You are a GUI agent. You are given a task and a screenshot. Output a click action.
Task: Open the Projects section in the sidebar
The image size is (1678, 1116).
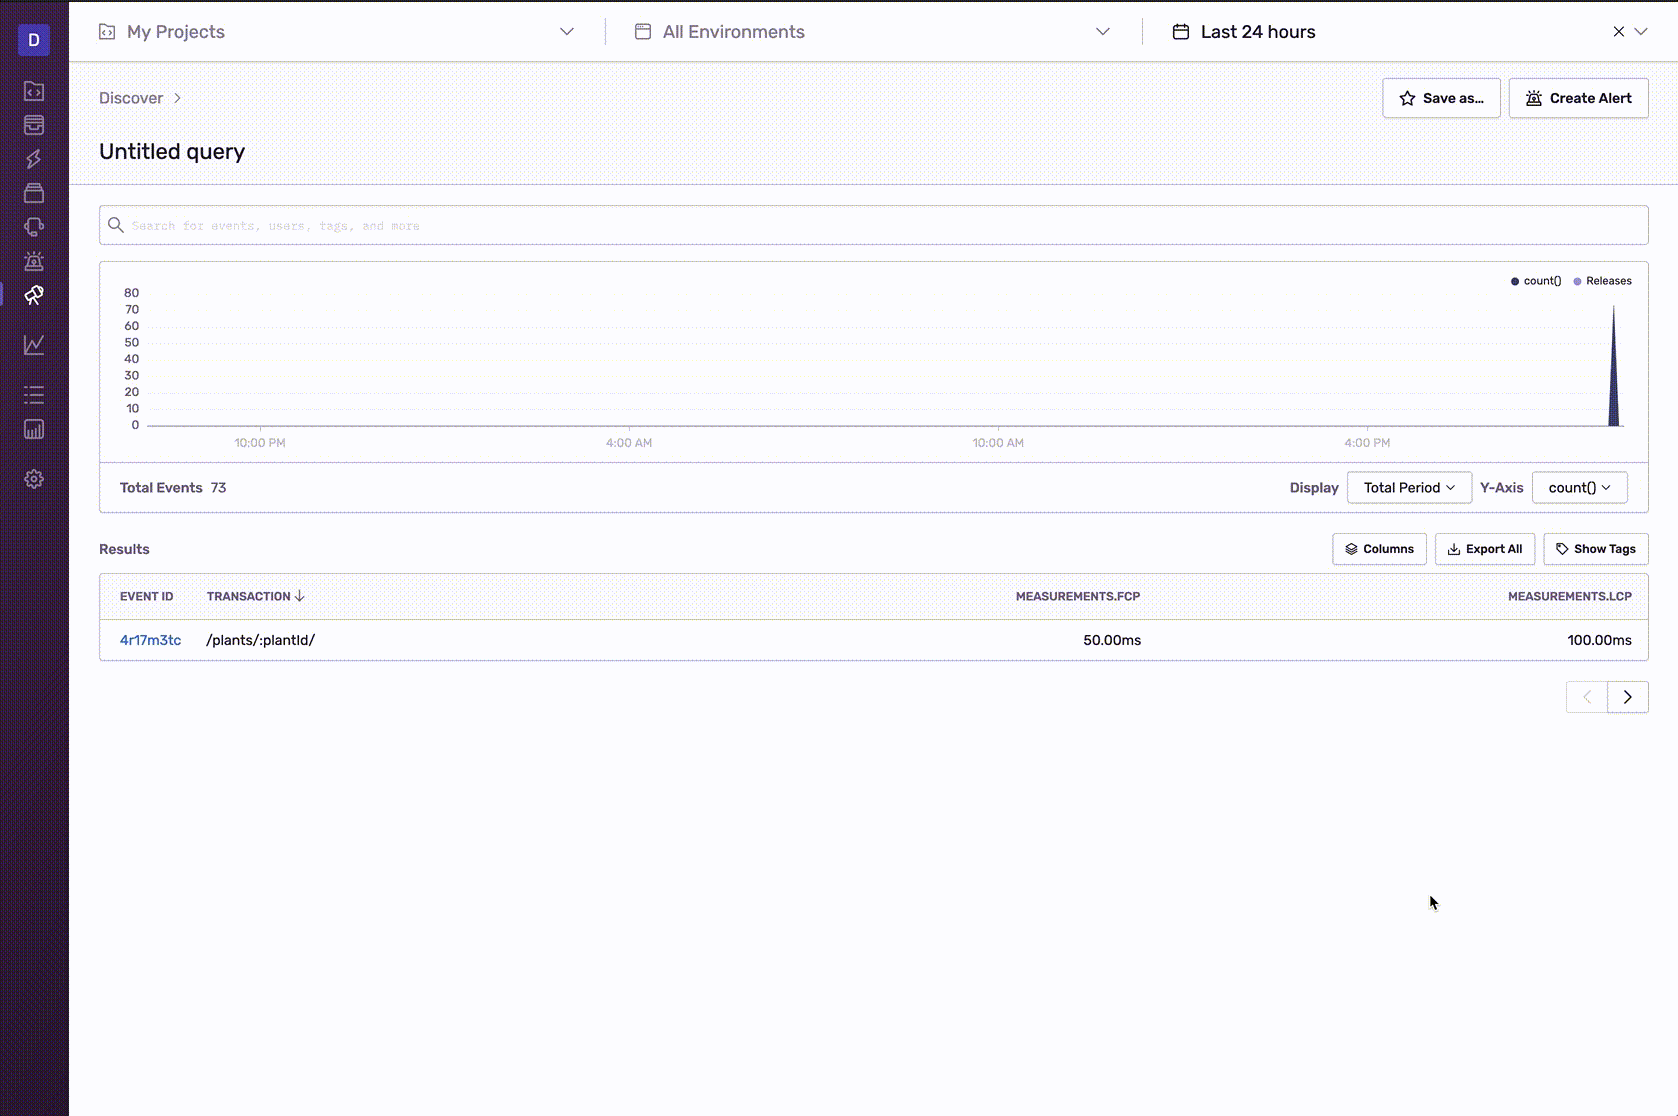(x=34, y=91)
